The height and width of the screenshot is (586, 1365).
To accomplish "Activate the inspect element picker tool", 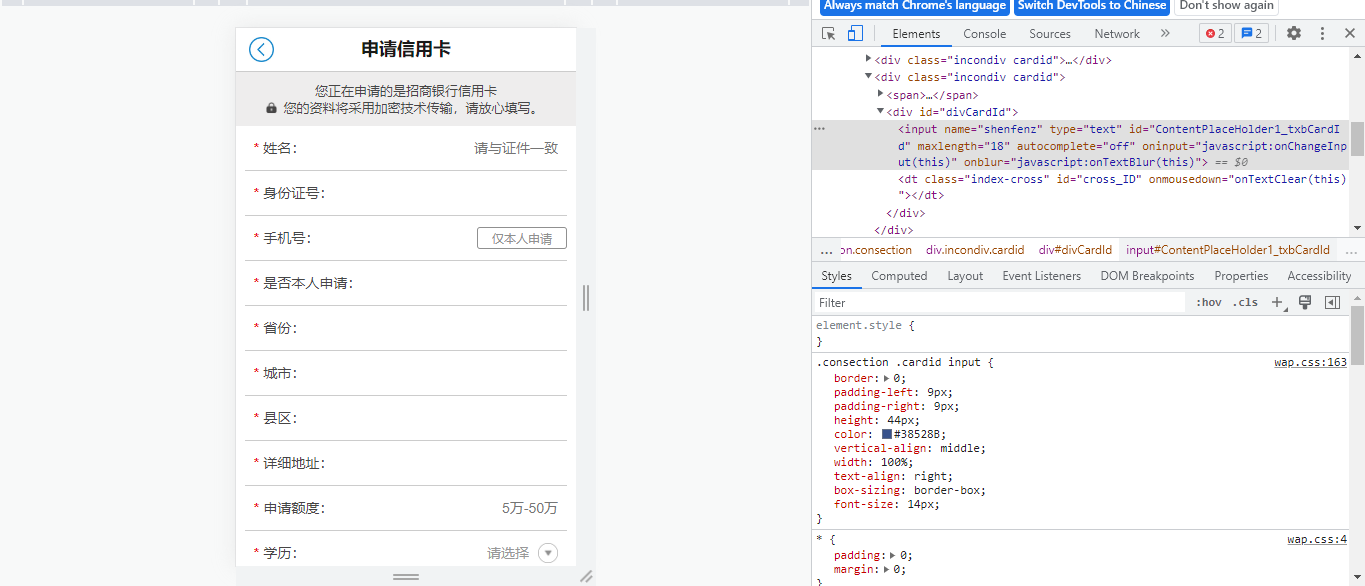I will click(829, 33).
